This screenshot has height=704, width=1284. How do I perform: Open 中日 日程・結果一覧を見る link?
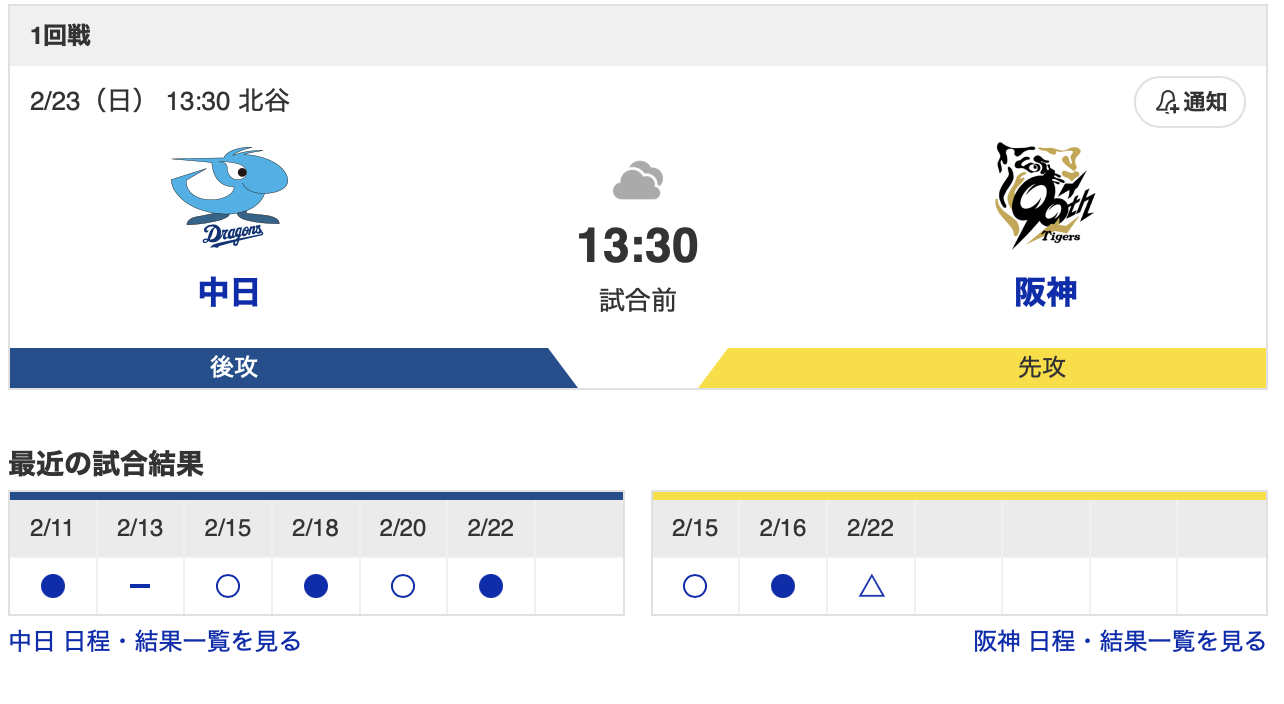(155, 641)
